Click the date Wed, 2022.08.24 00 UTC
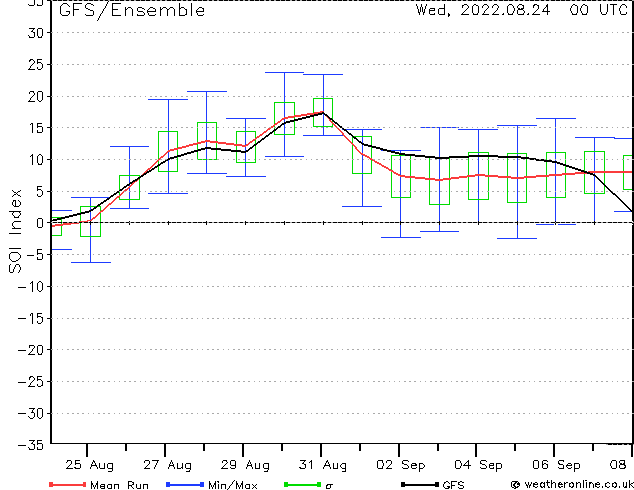The height and width of the screenshot is (490, 634). point(522,10)
